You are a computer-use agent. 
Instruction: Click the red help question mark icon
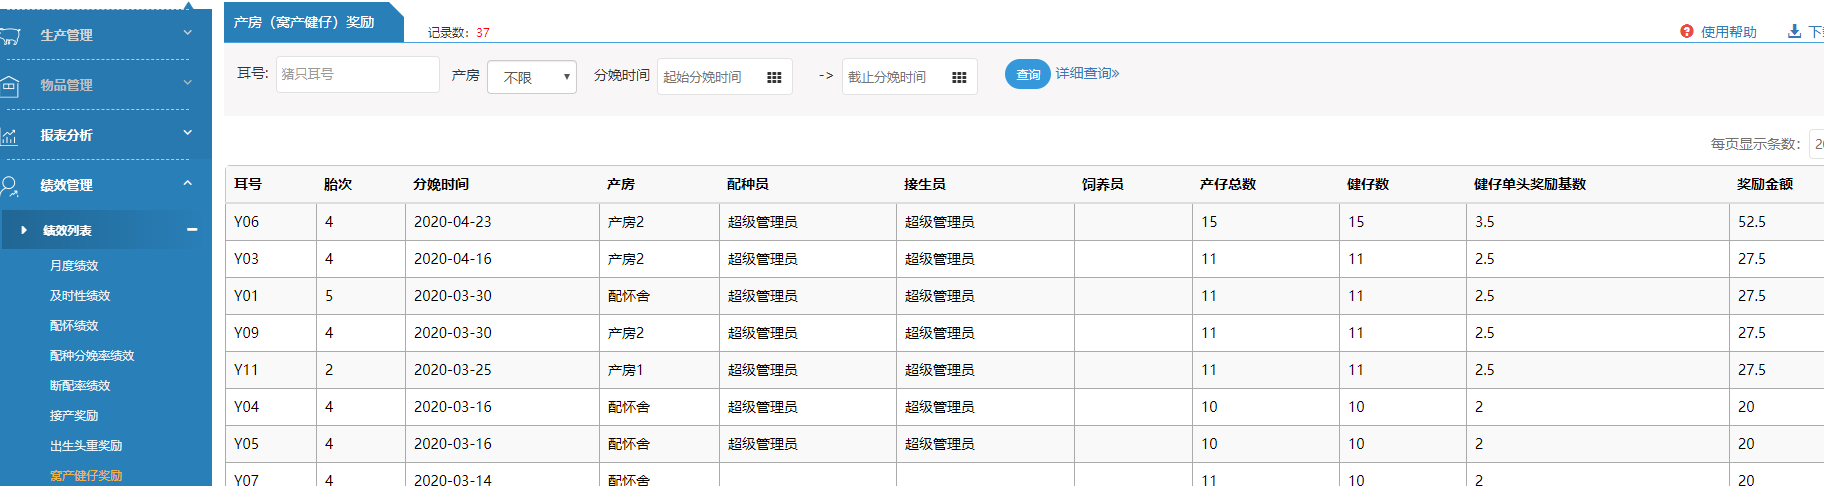1687,32
